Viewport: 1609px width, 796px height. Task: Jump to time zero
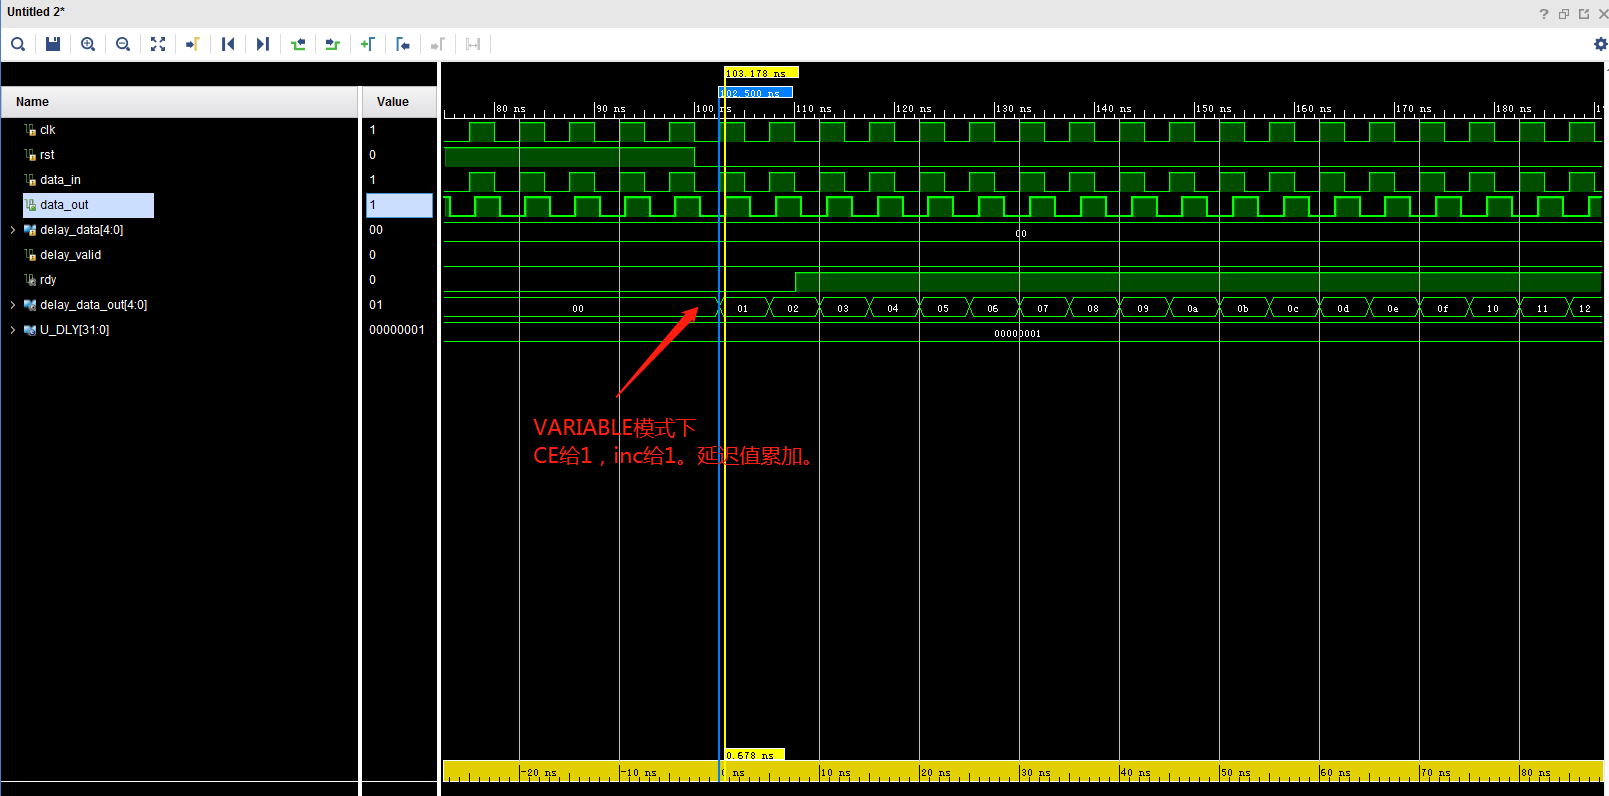click(x=228, y=44)
